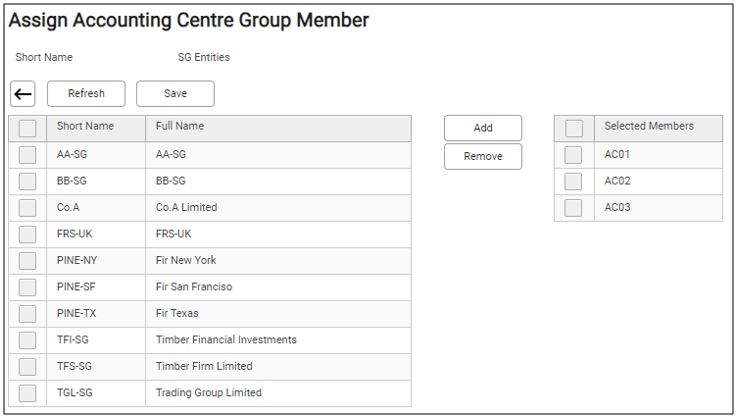
Task: Check the AC01 selected member checkbox
Action: pos(574,155)
